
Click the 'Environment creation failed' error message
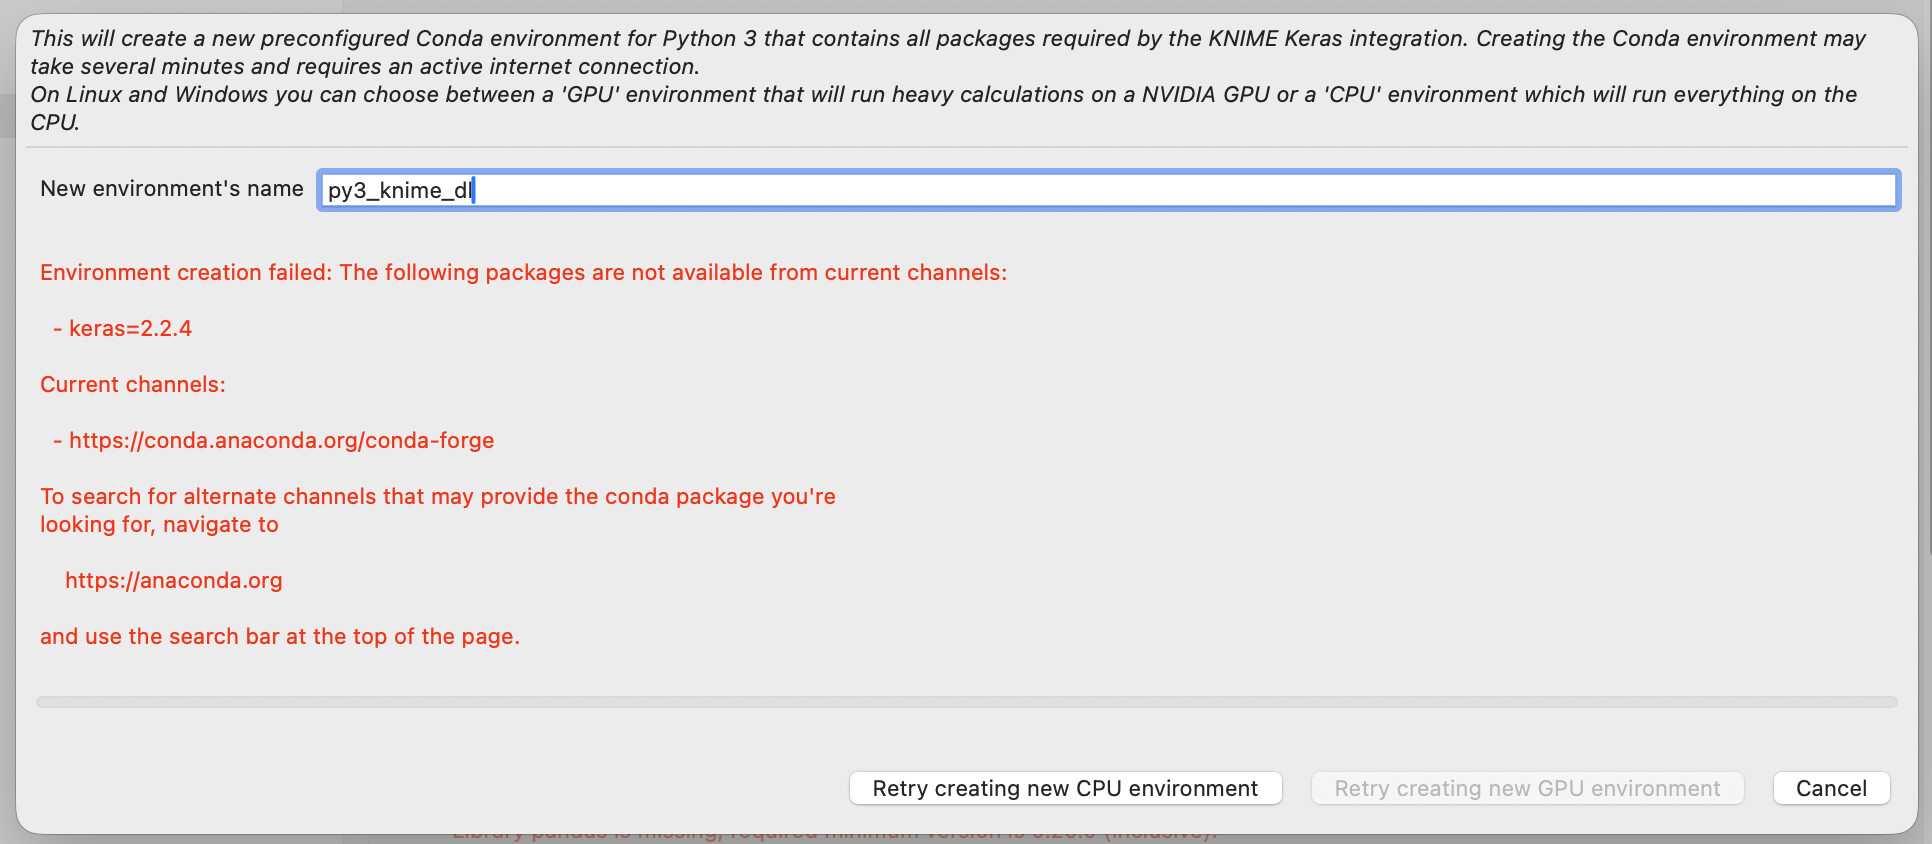(x=523, y=272)
